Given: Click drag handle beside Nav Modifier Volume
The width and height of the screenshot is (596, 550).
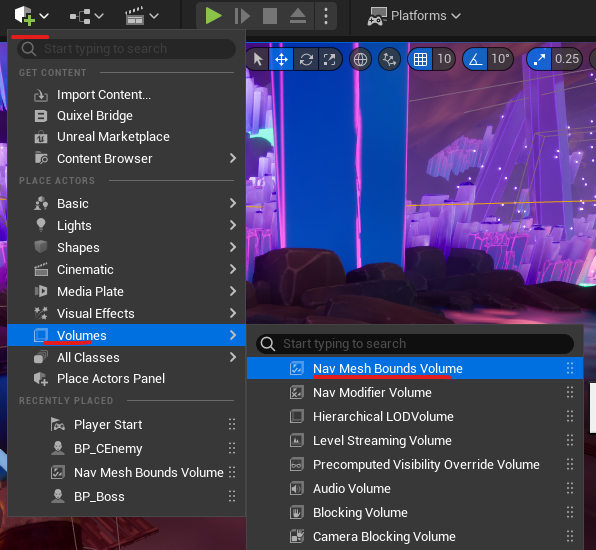Looking at the screenshot, I should (x=569, y=392).
